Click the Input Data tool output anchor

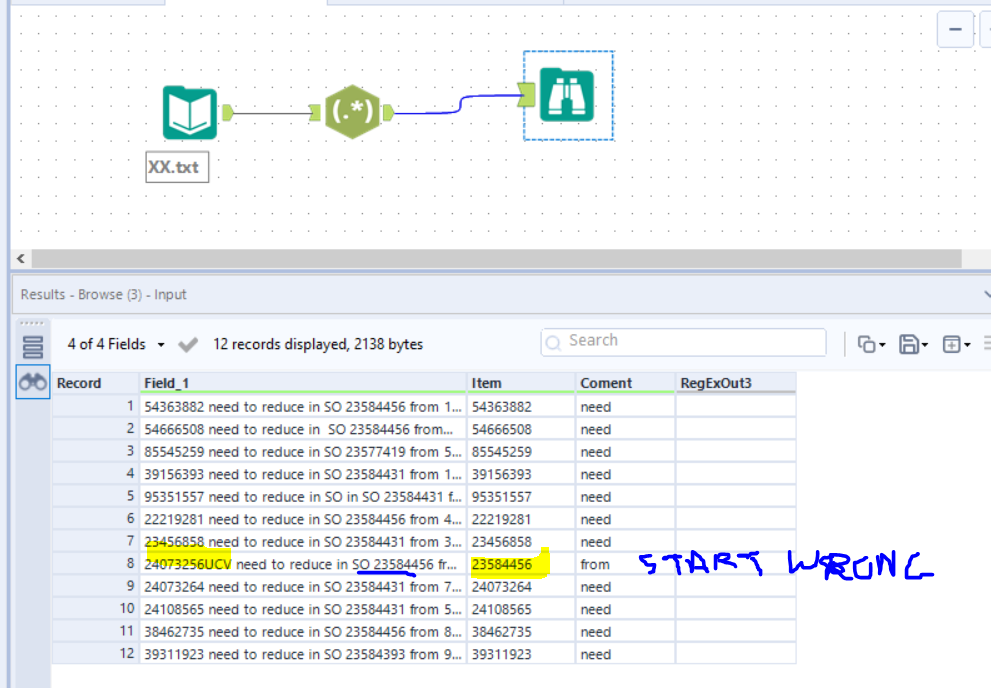coord(228,113)
